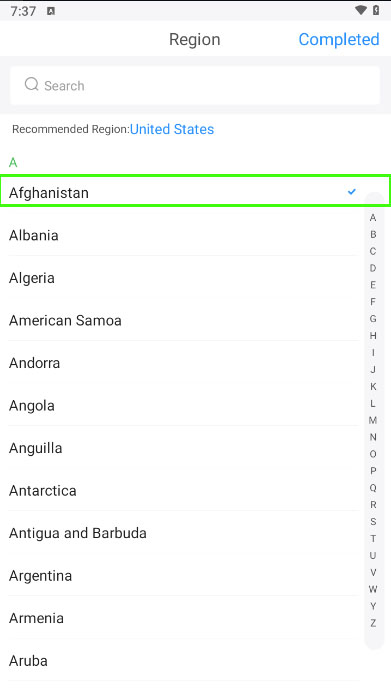Screen dimensions: 391x694
Task: Select Albania from the list
Action: 182,235
